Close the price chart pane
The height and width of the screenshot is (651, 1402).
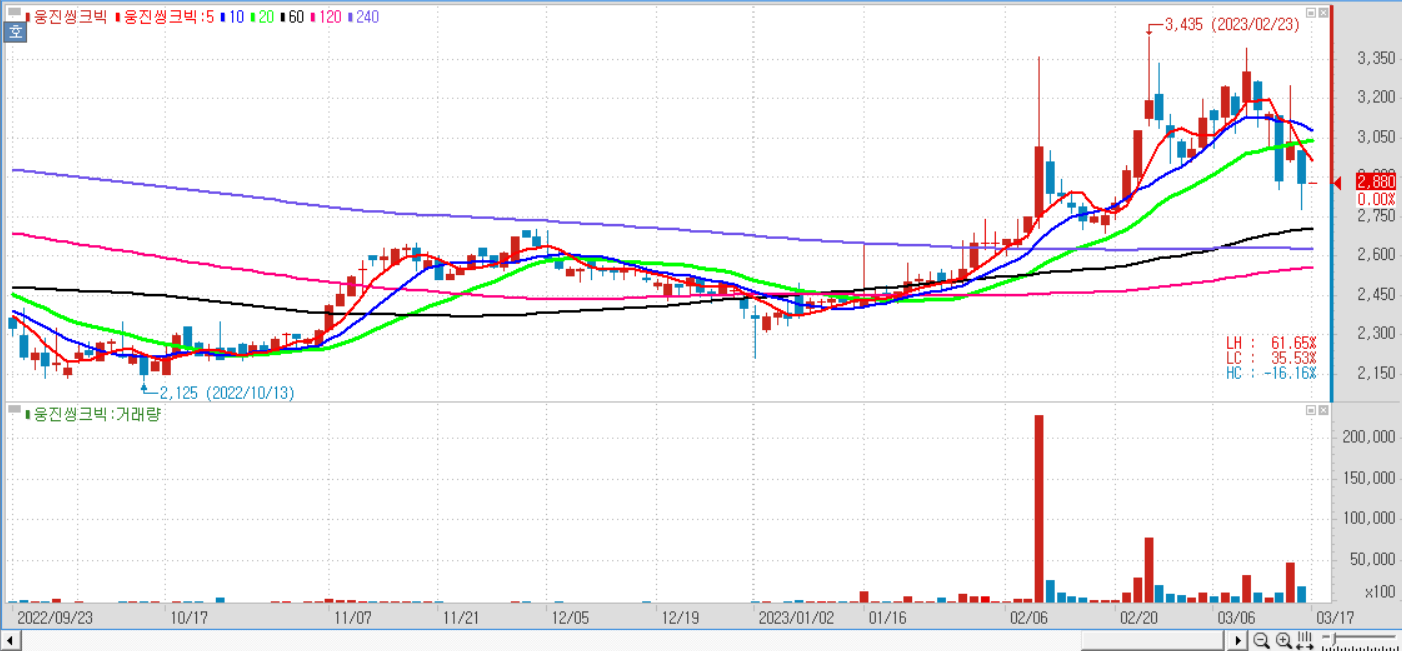pyautogui.click(x=1323, y=13)
